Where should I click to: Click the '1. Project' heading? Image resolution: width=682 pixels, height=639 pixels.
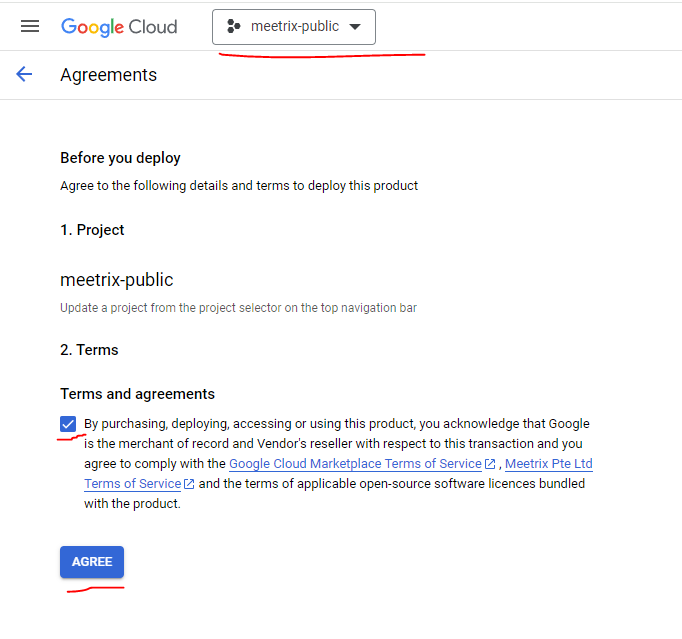tap(92, 230)
